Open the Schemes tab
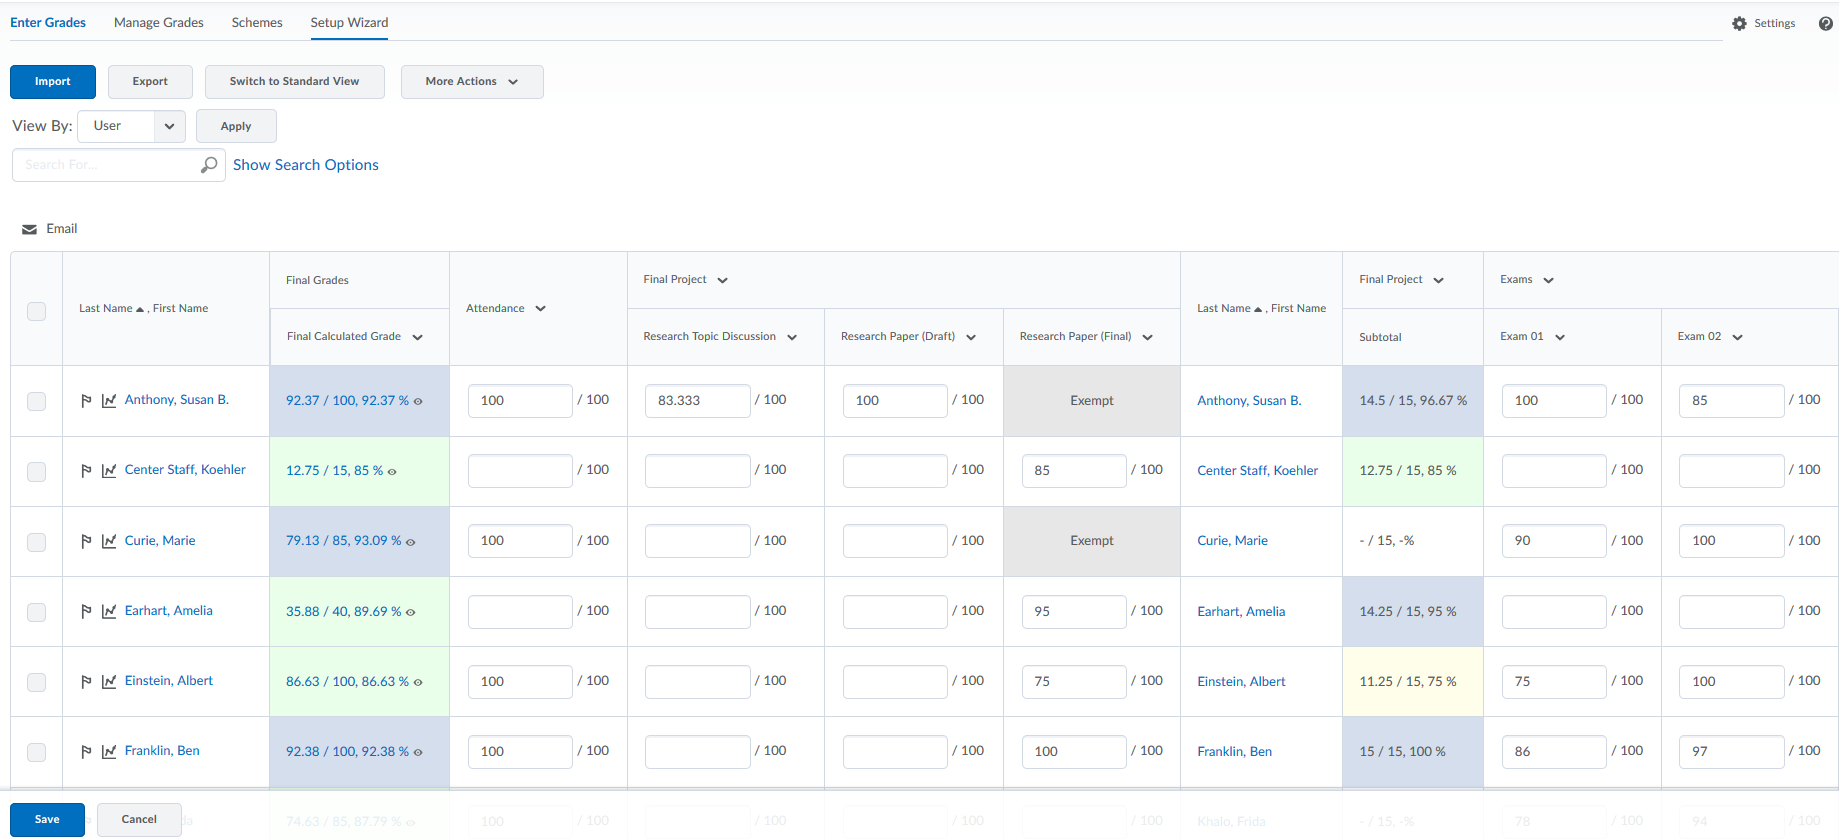The width and height of the screenshot is (1839, 839). click(257, 22)
